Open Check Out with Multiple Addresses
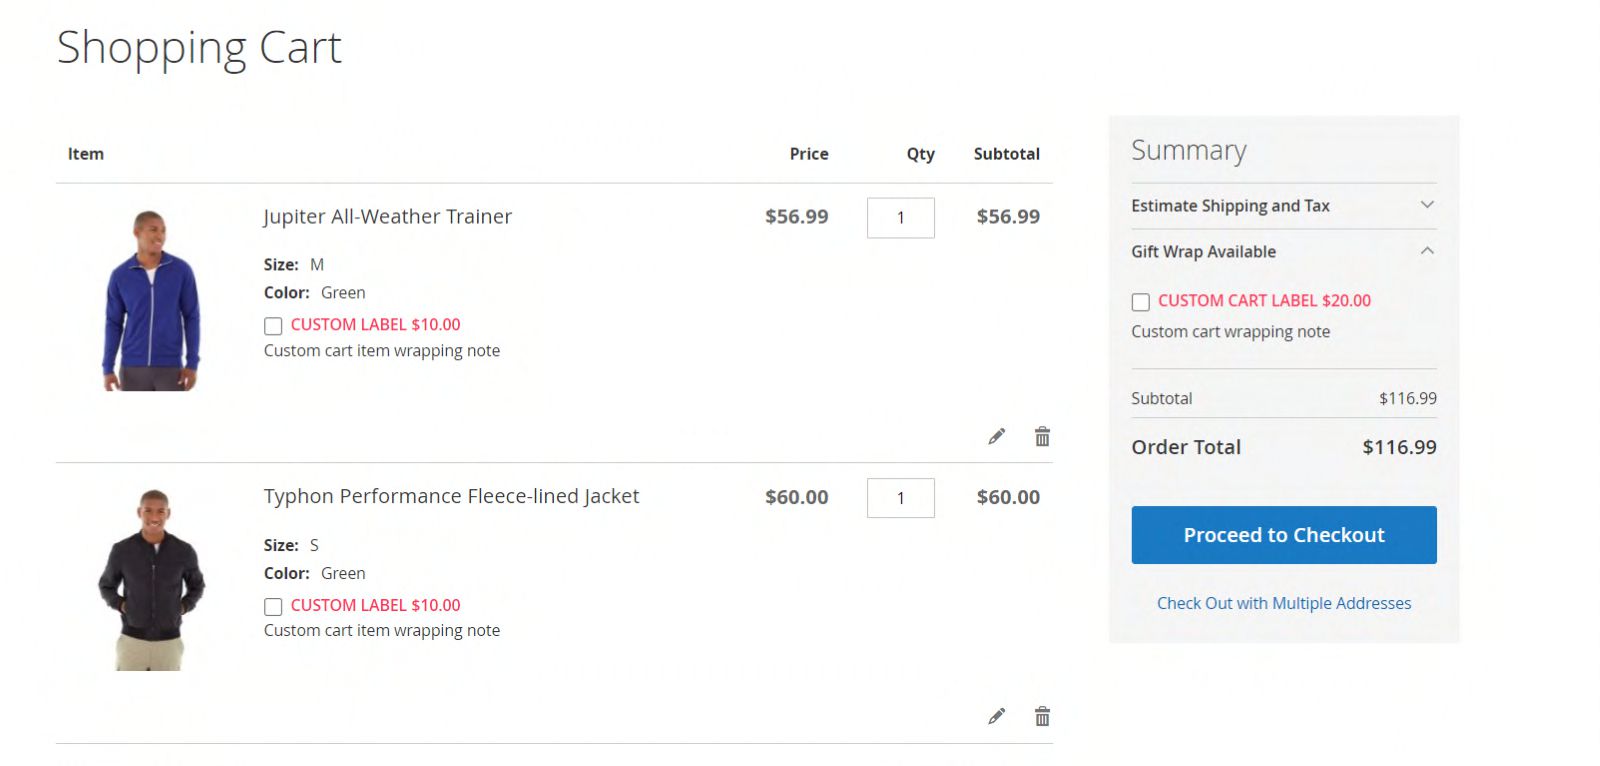1600x766 pixels. [x=1283, y=603]
